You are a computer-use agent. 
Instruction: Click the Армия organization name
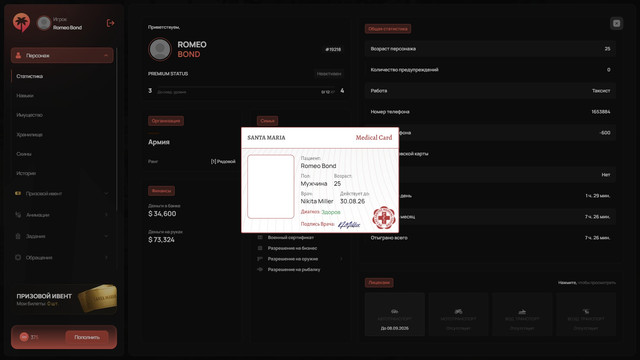point(159,142)
